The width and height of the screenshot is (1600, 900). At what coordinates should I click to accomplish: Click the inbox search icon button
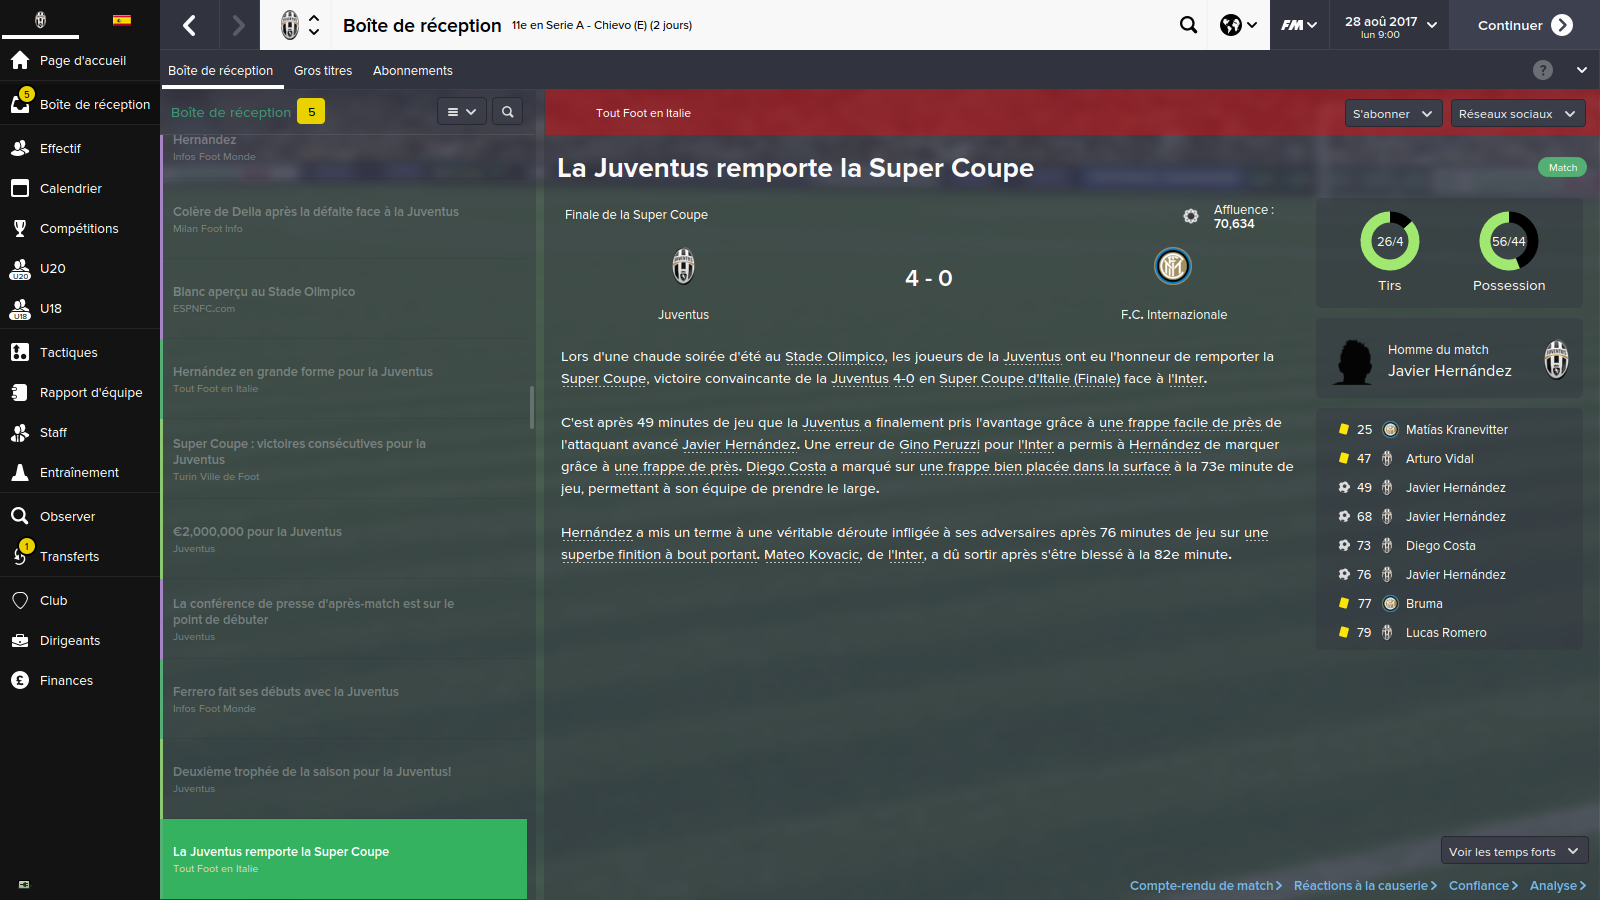(508, 112)
